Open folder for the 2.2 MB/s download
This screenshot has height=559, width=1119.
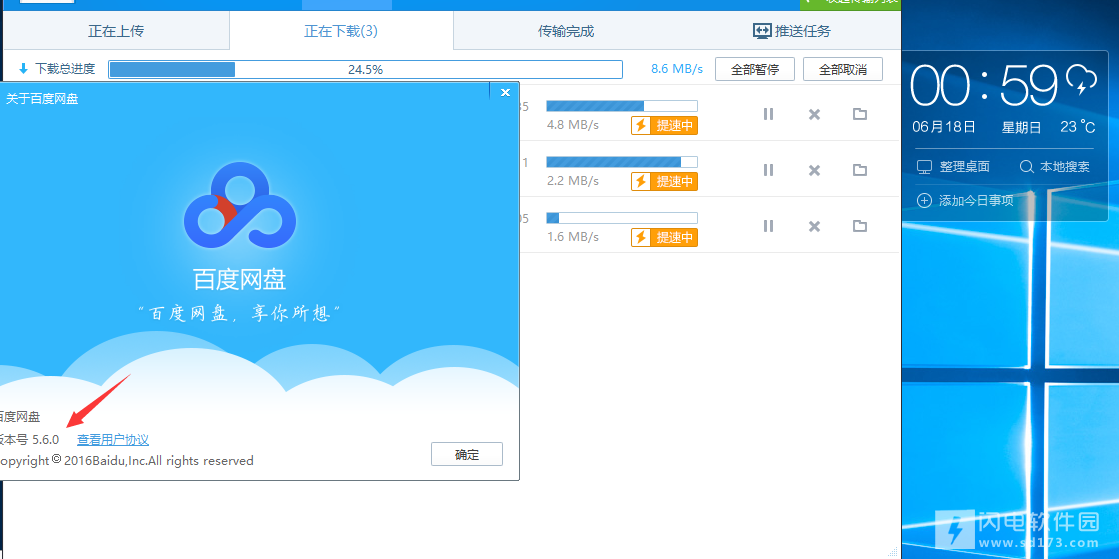(860, 170)
